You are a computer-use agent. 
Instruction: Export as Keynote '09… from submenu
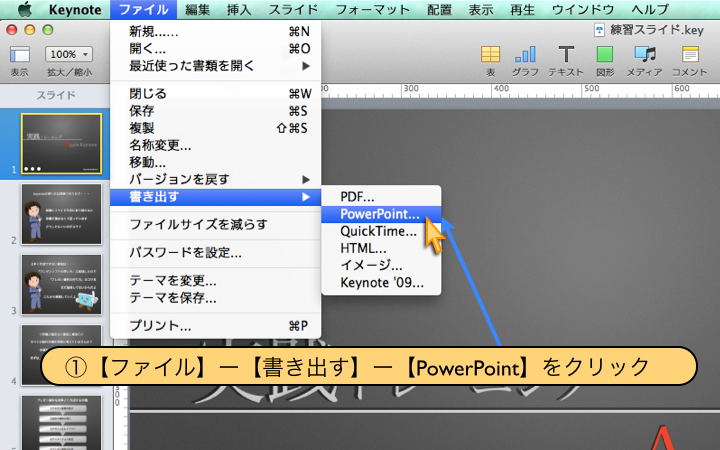[381, 283]
